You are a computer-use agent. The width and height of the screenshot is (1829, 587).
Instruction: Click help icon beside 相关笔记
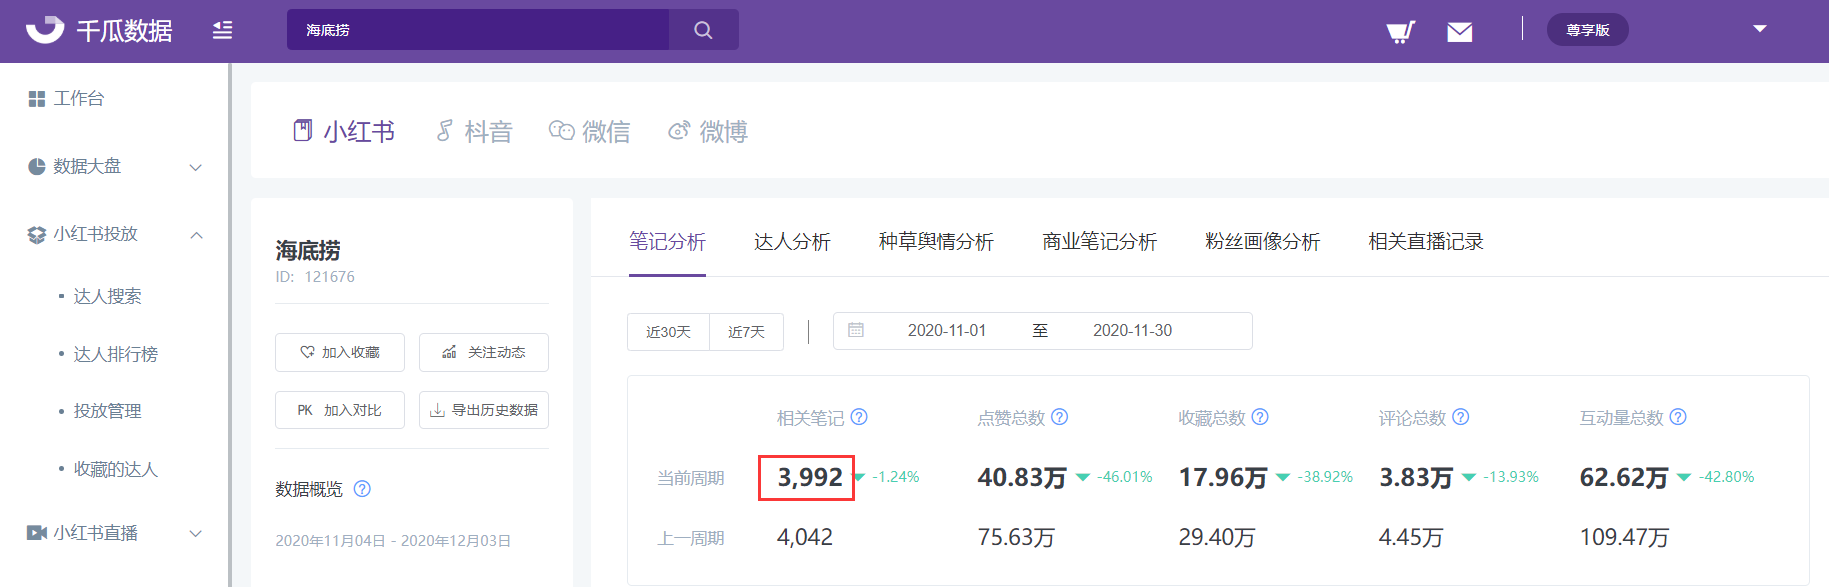859,417
